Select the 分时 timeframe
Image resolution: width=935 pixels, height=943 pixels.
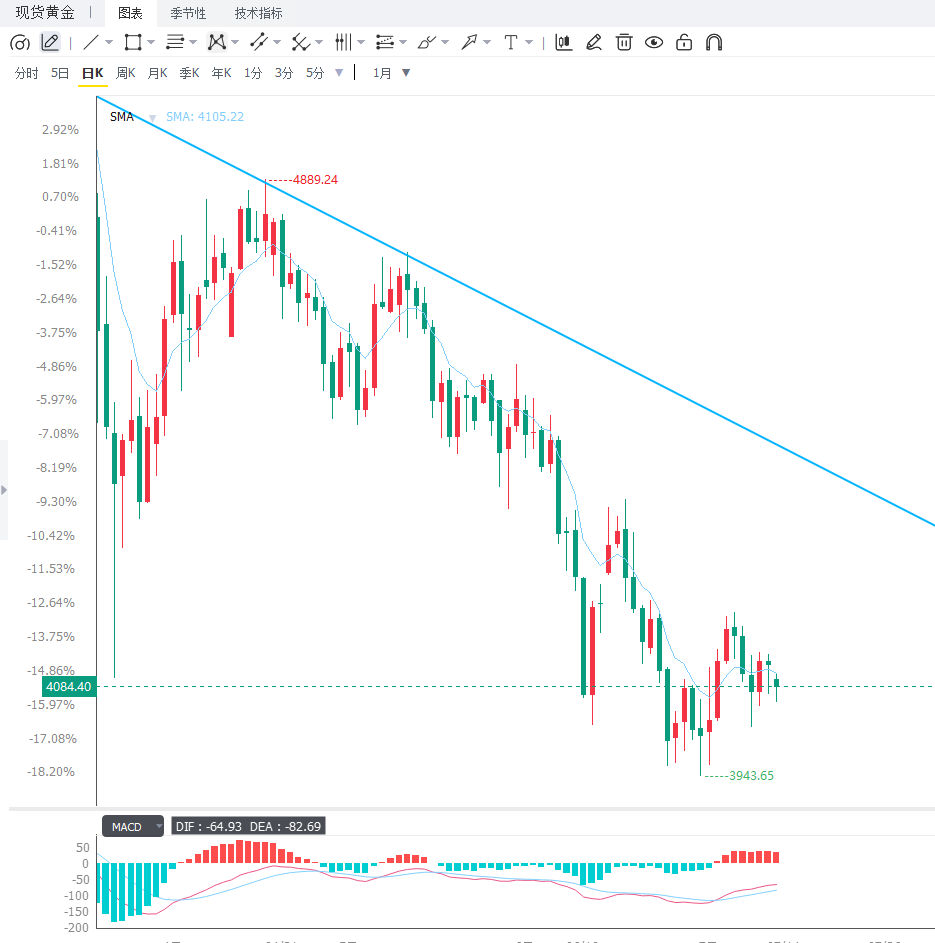point(26,73)
